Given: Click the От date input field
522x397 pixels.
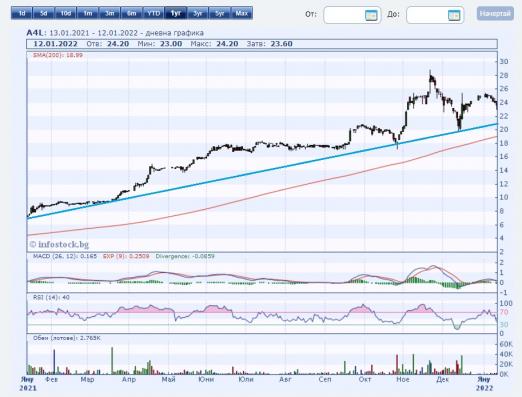Looking at the screenshot, I should click(352, 15).
